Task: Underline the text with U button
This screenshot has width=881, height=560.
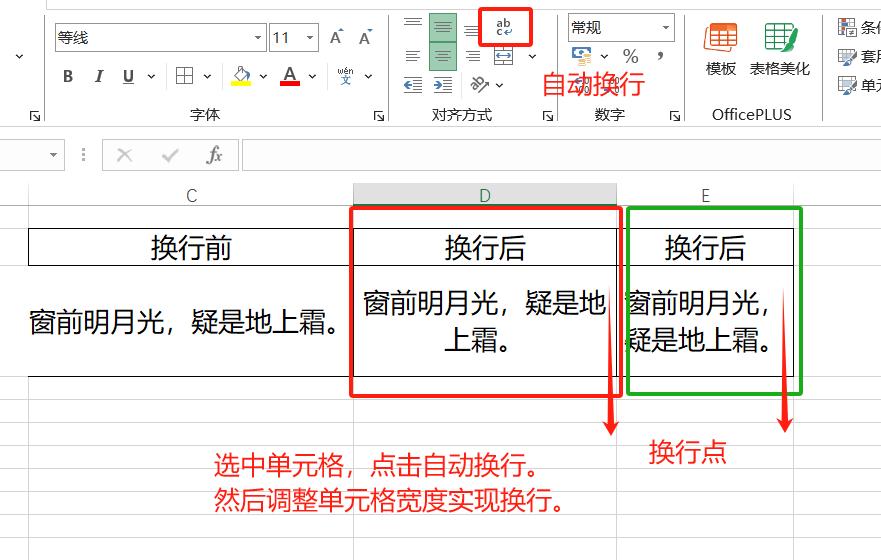Action: (128, 76)
